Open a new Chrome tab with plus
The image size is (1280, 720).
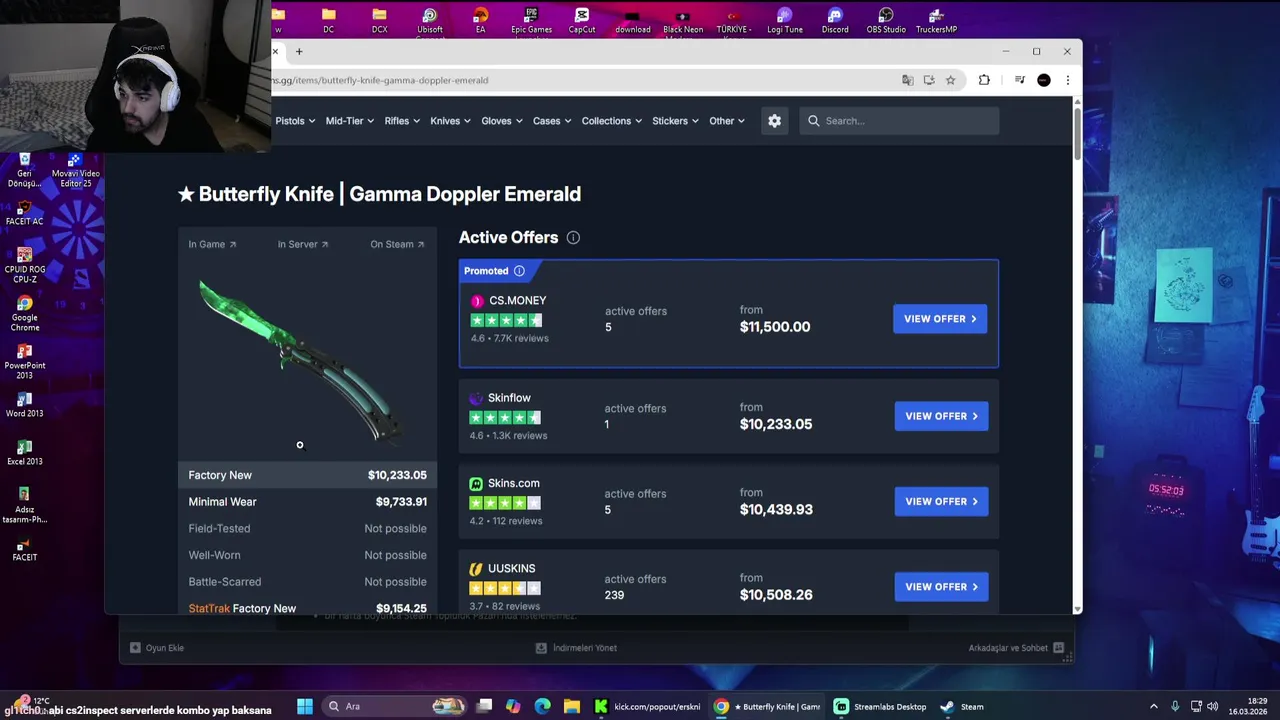(298, 51)
